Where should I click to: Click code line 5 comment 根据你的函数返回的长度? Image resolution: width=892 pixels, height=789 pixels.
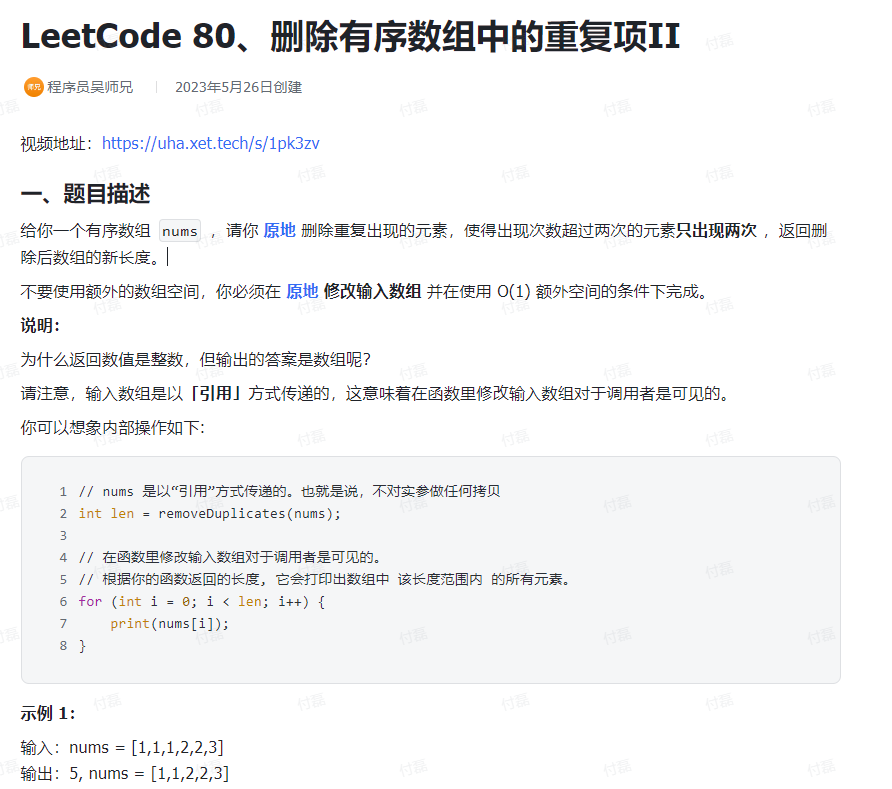coord(324,580)
